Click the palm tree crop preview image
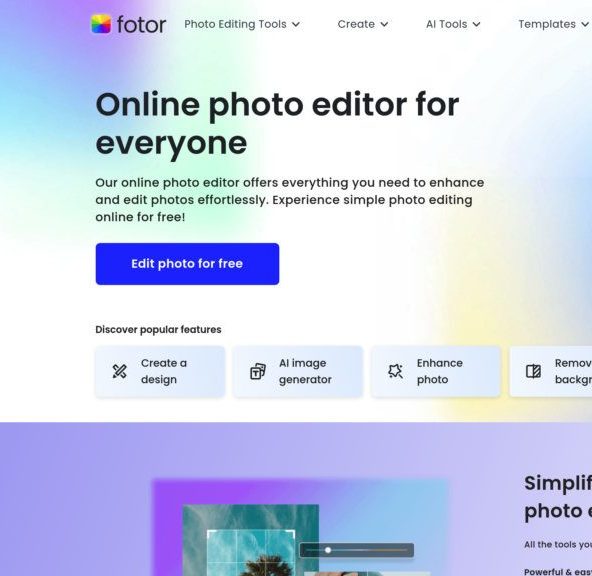The image size is (592, 576). pos(251,540)
